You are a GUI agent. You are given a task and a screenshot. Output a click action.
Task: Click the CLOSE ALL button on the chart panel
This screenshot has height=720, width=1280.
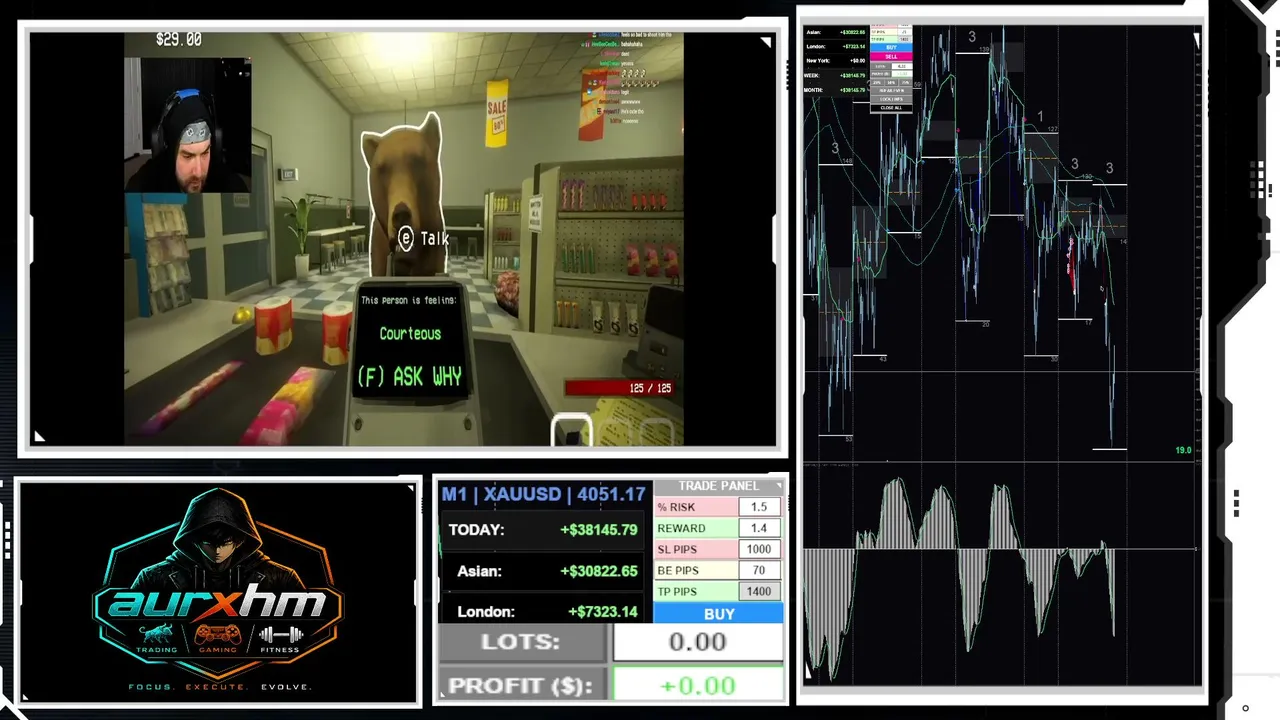(x=891, y=108)
